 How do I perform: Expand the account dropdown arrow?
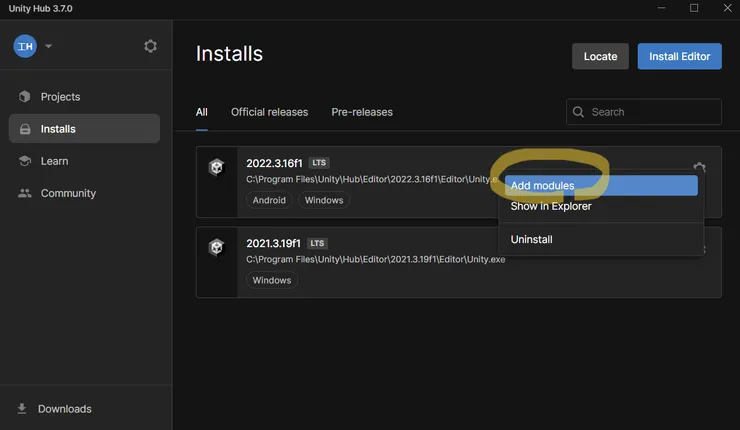(x=48, y=46)
